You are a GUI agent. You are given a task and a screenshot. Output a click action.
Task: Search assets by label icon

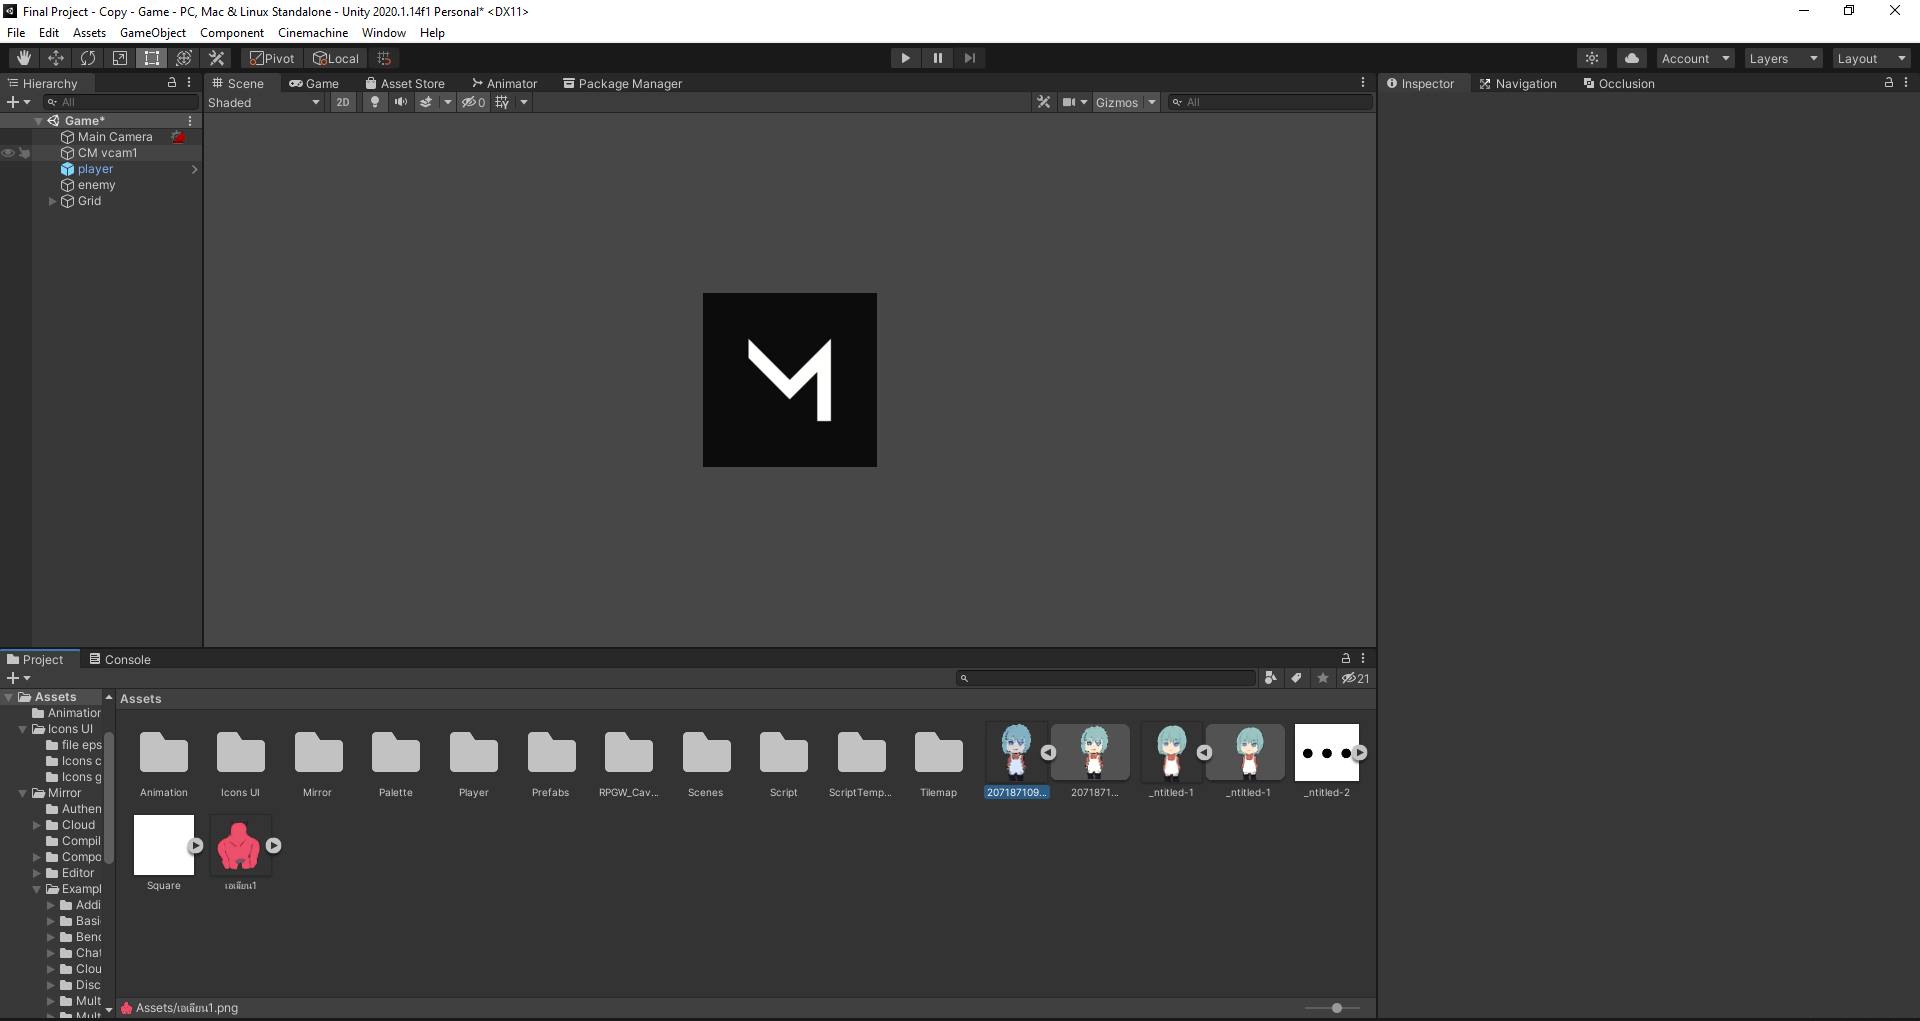(1296, 678)
